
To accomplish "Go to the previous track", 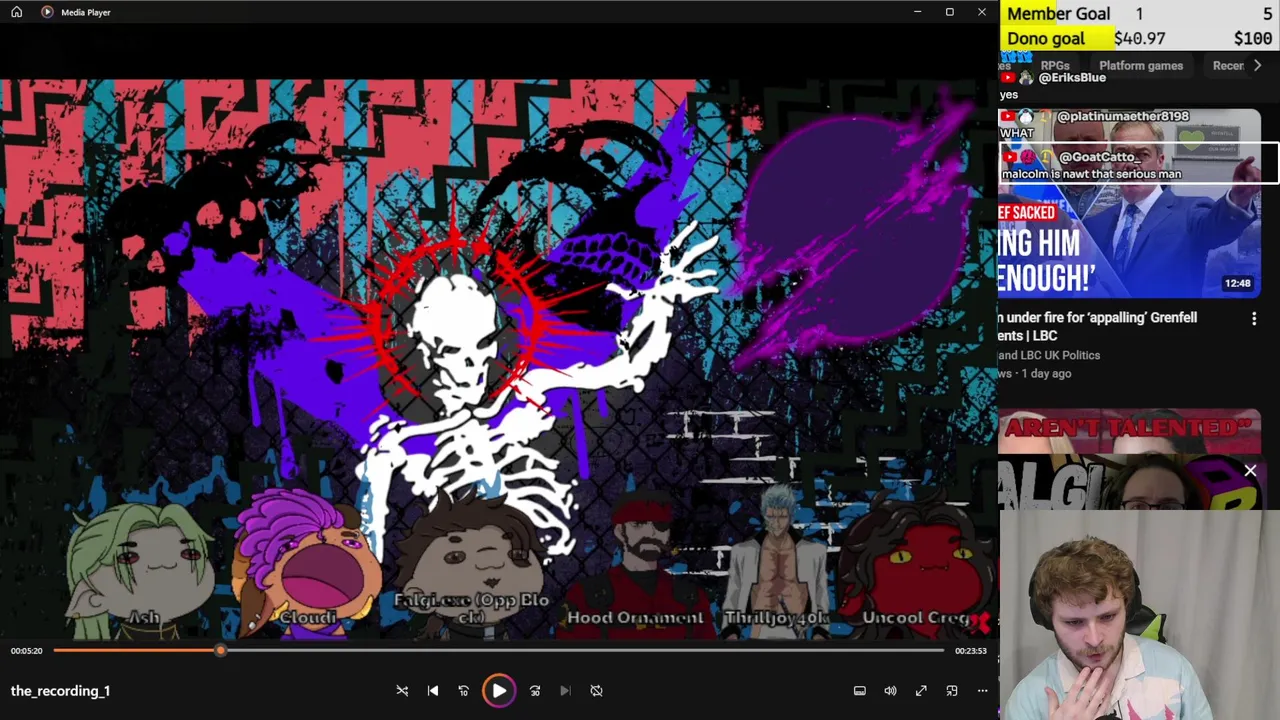I will pyautogui.click(x=433, y=691).
